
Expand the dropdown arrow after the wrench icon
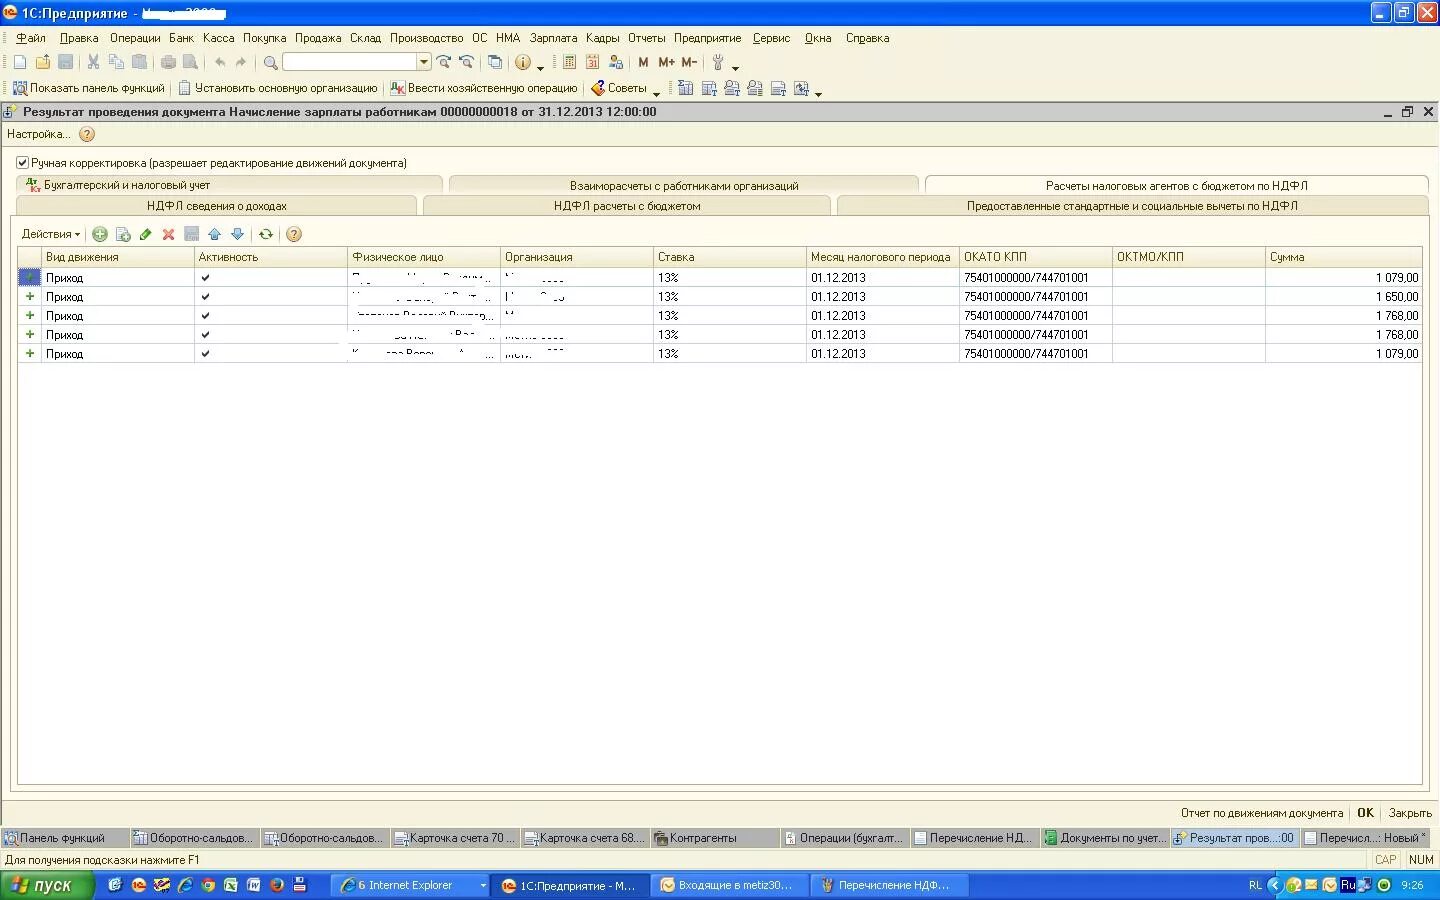(x=735, y=67)
